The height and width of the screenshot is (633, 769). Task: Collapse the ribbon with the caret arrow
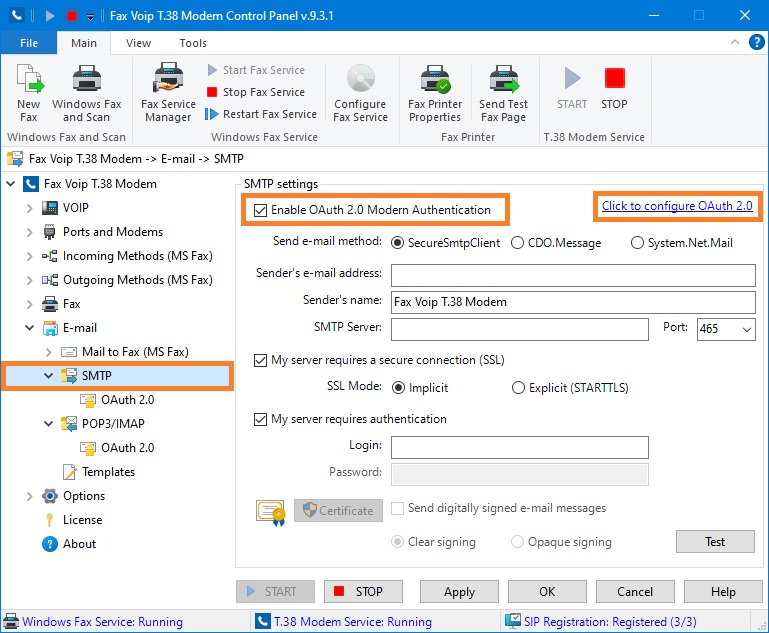coord(735,42)
